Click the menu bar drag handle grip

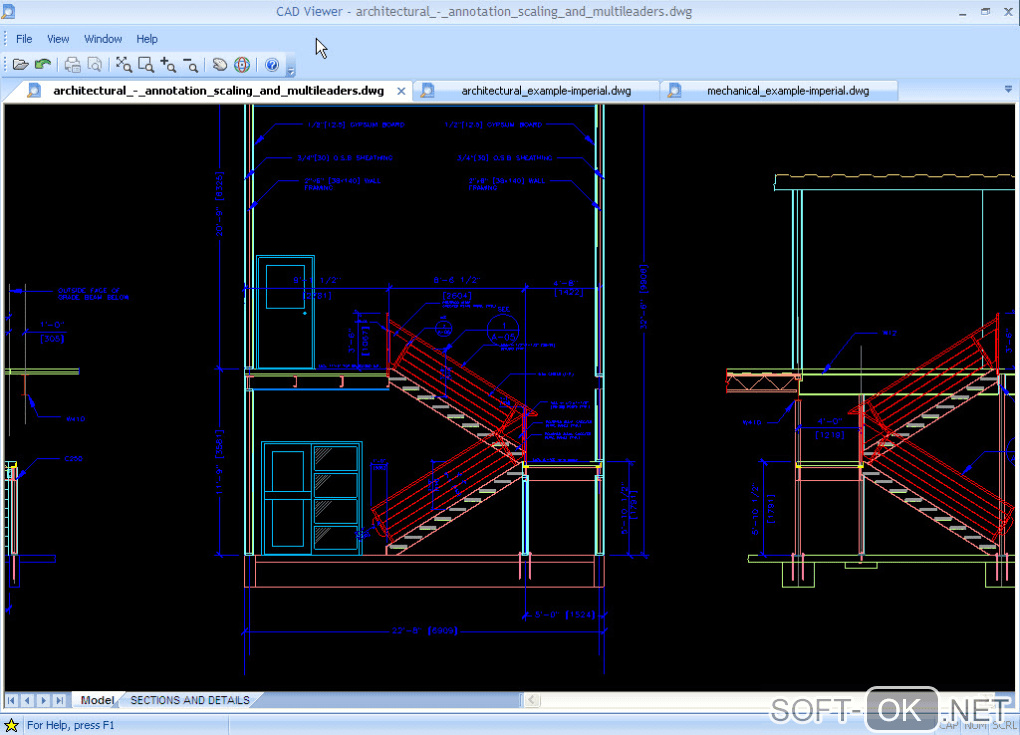(5, 38)
